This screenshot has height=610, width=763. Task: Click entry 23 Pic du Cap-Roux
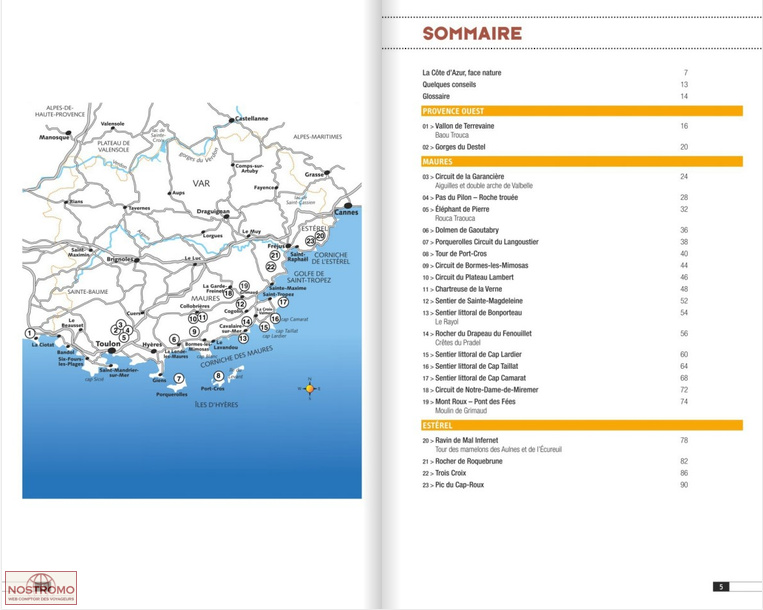pyautogui.click(x=453, y=485)
